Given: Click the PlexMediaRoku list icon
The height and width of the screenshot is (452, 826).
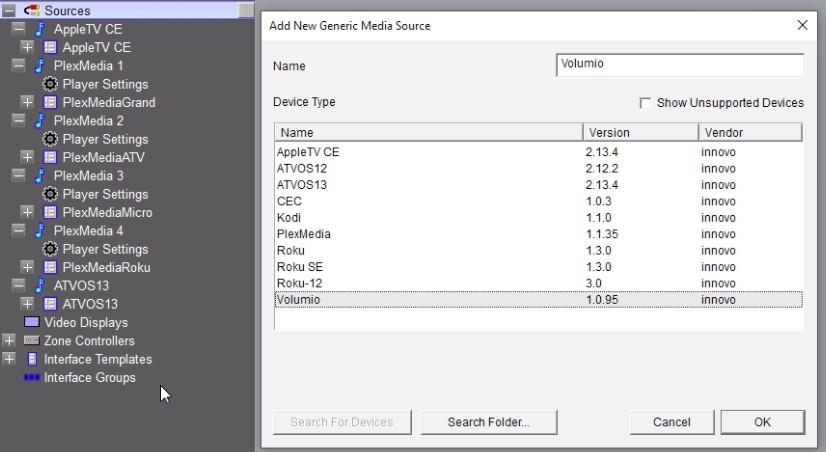Looking at the screenshot, I should tap(50, 267).
